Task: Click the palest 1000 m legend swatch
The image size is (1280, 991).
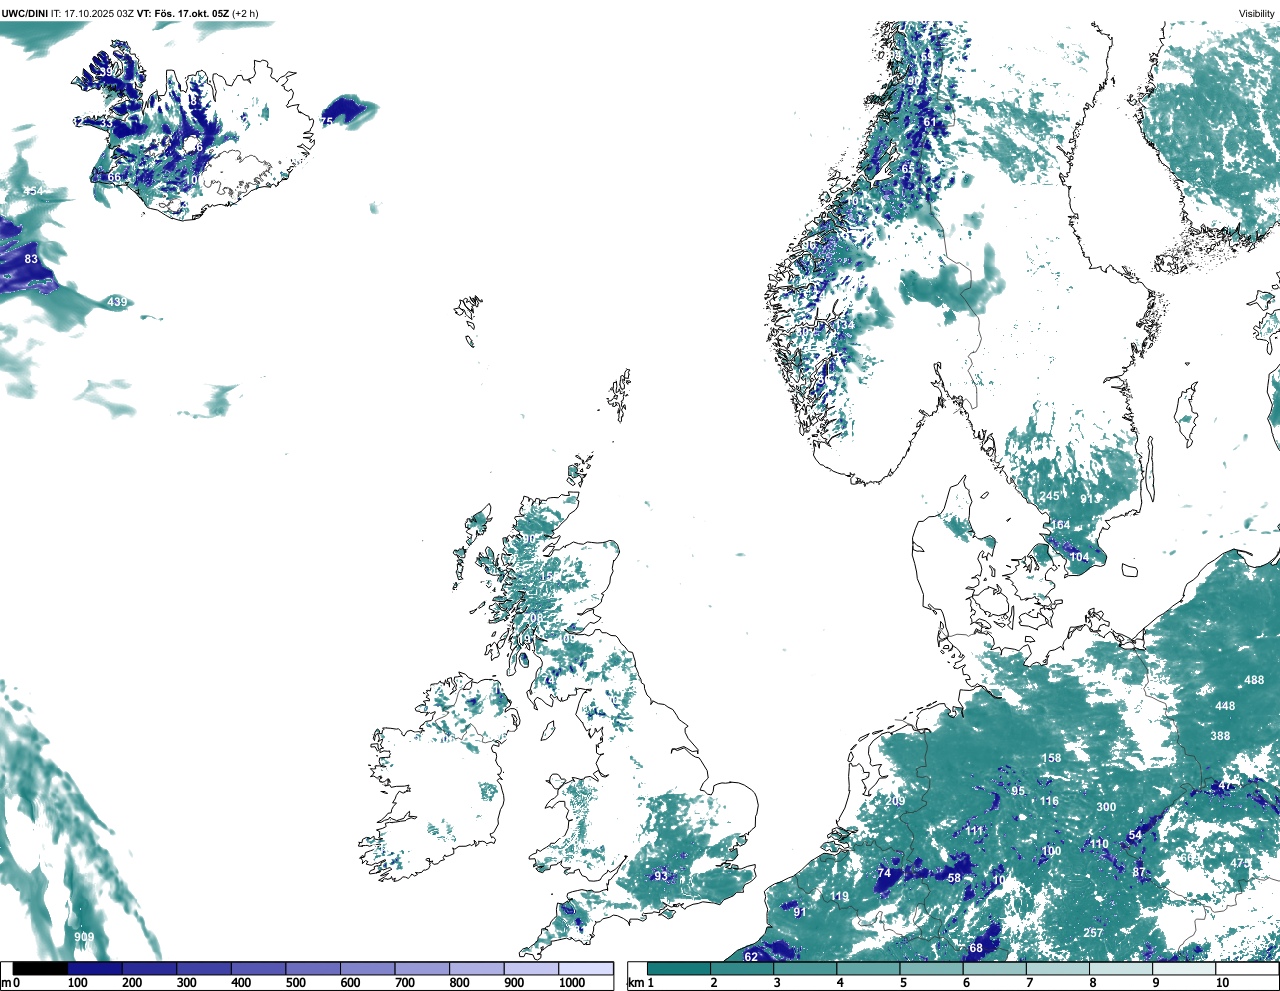Action: click(586, 968)
